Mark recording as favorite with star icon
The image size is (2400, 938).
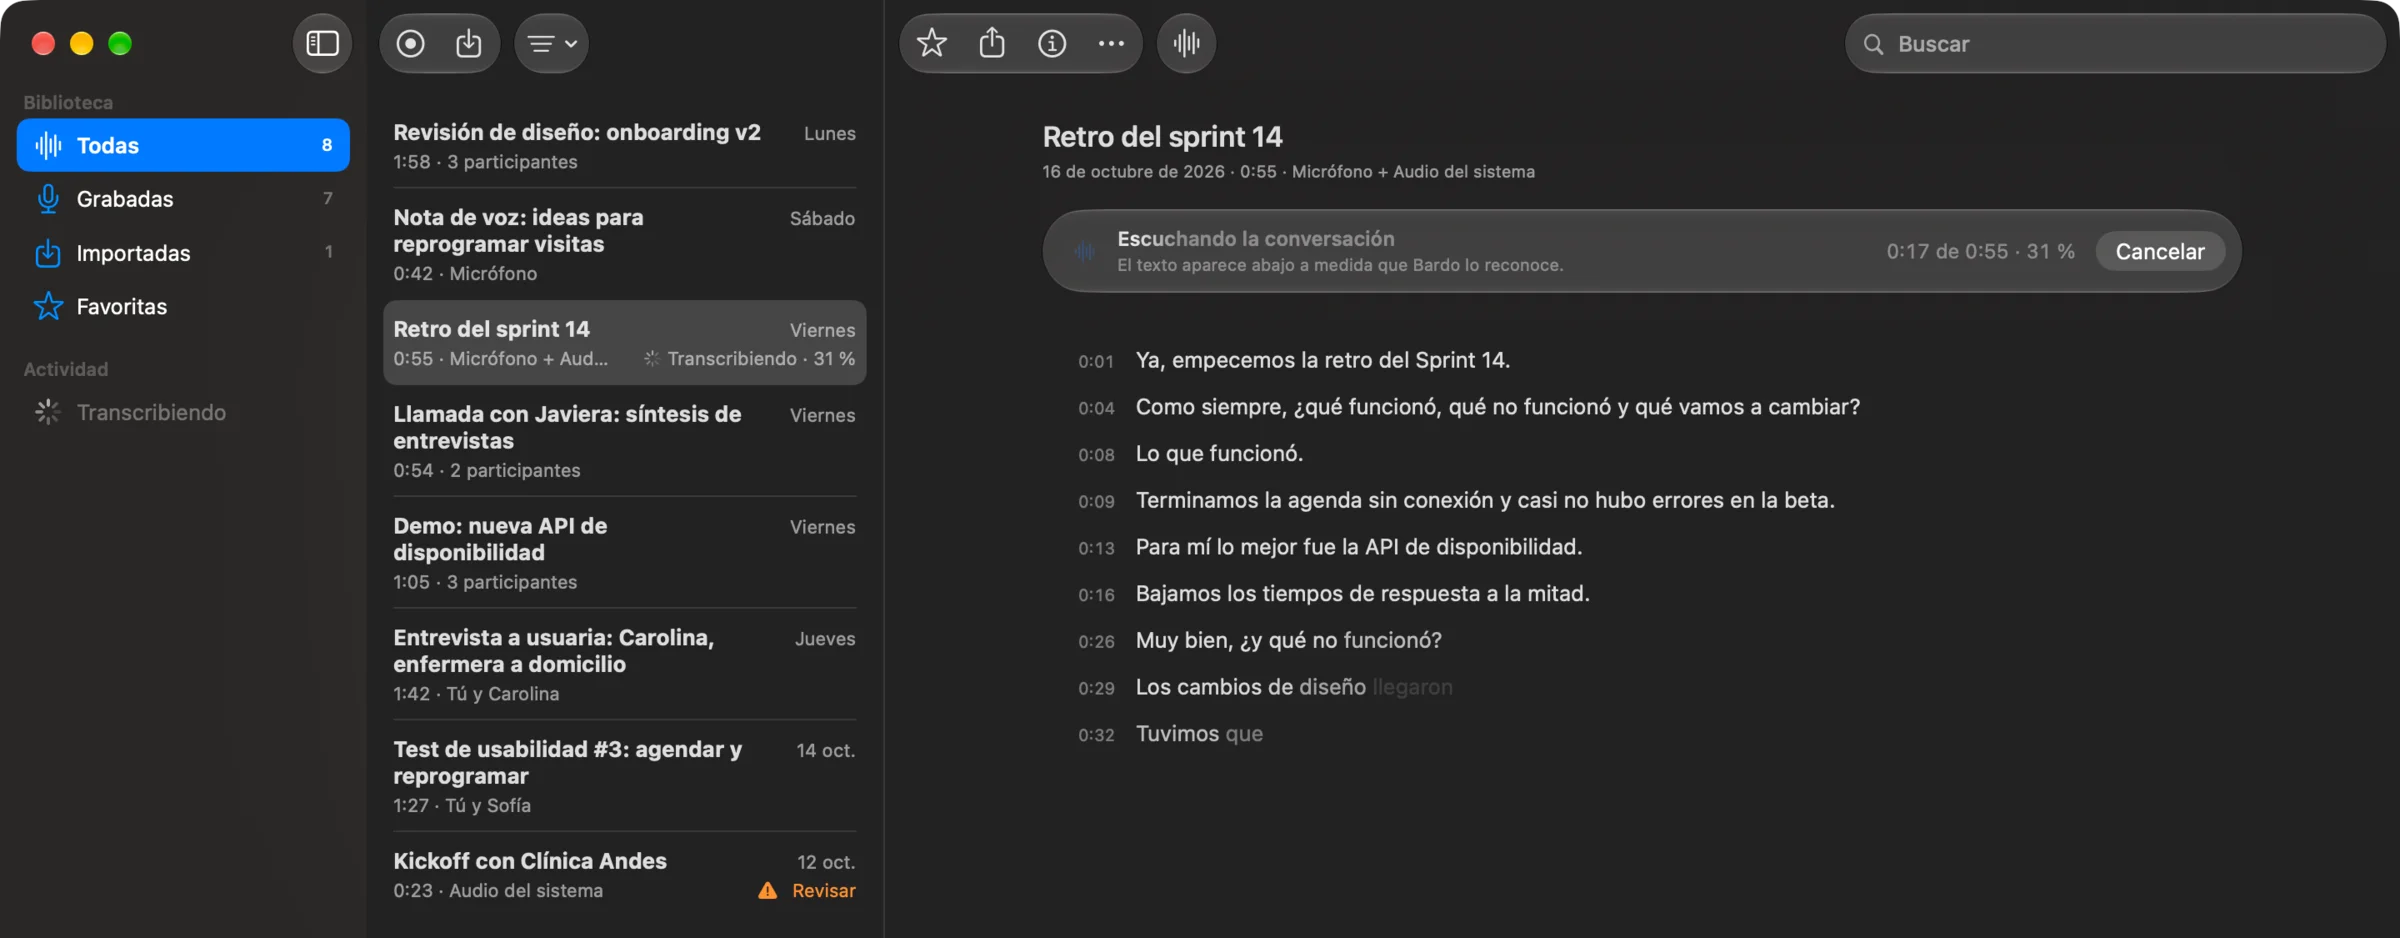pyautogui.click(x=931, y=43)
